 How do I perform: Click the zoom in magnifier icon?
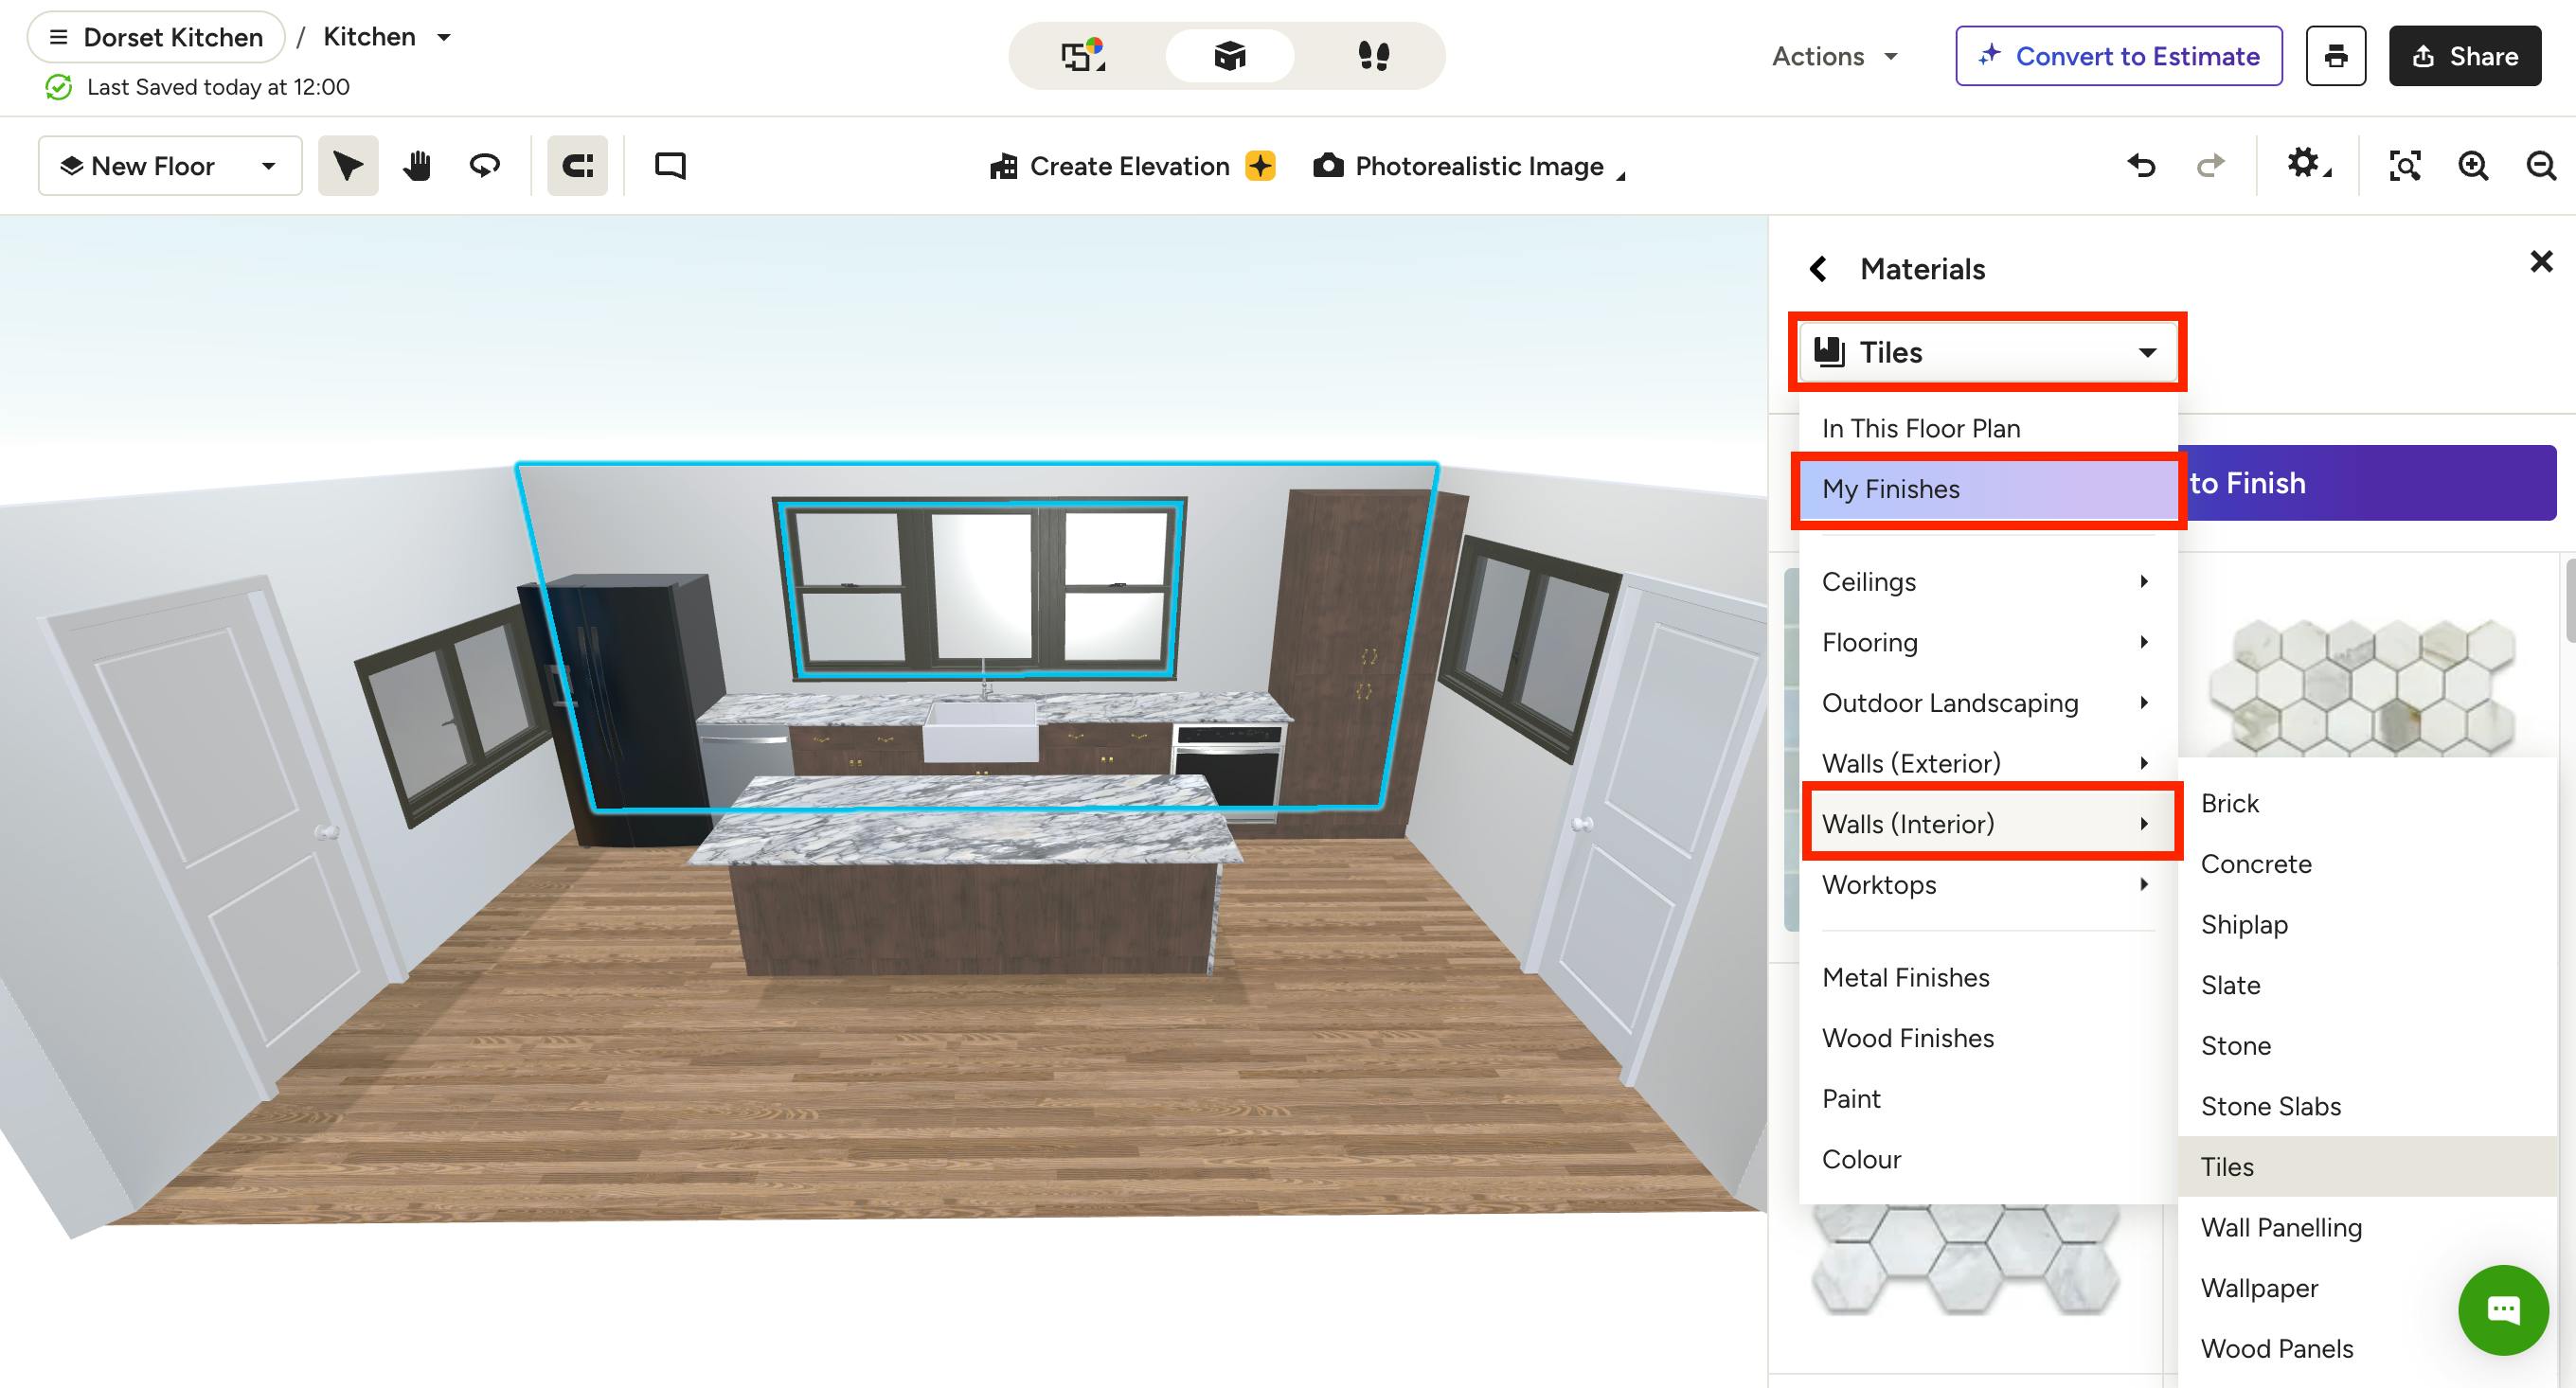pyautogui.click(x=2473, y=166)
